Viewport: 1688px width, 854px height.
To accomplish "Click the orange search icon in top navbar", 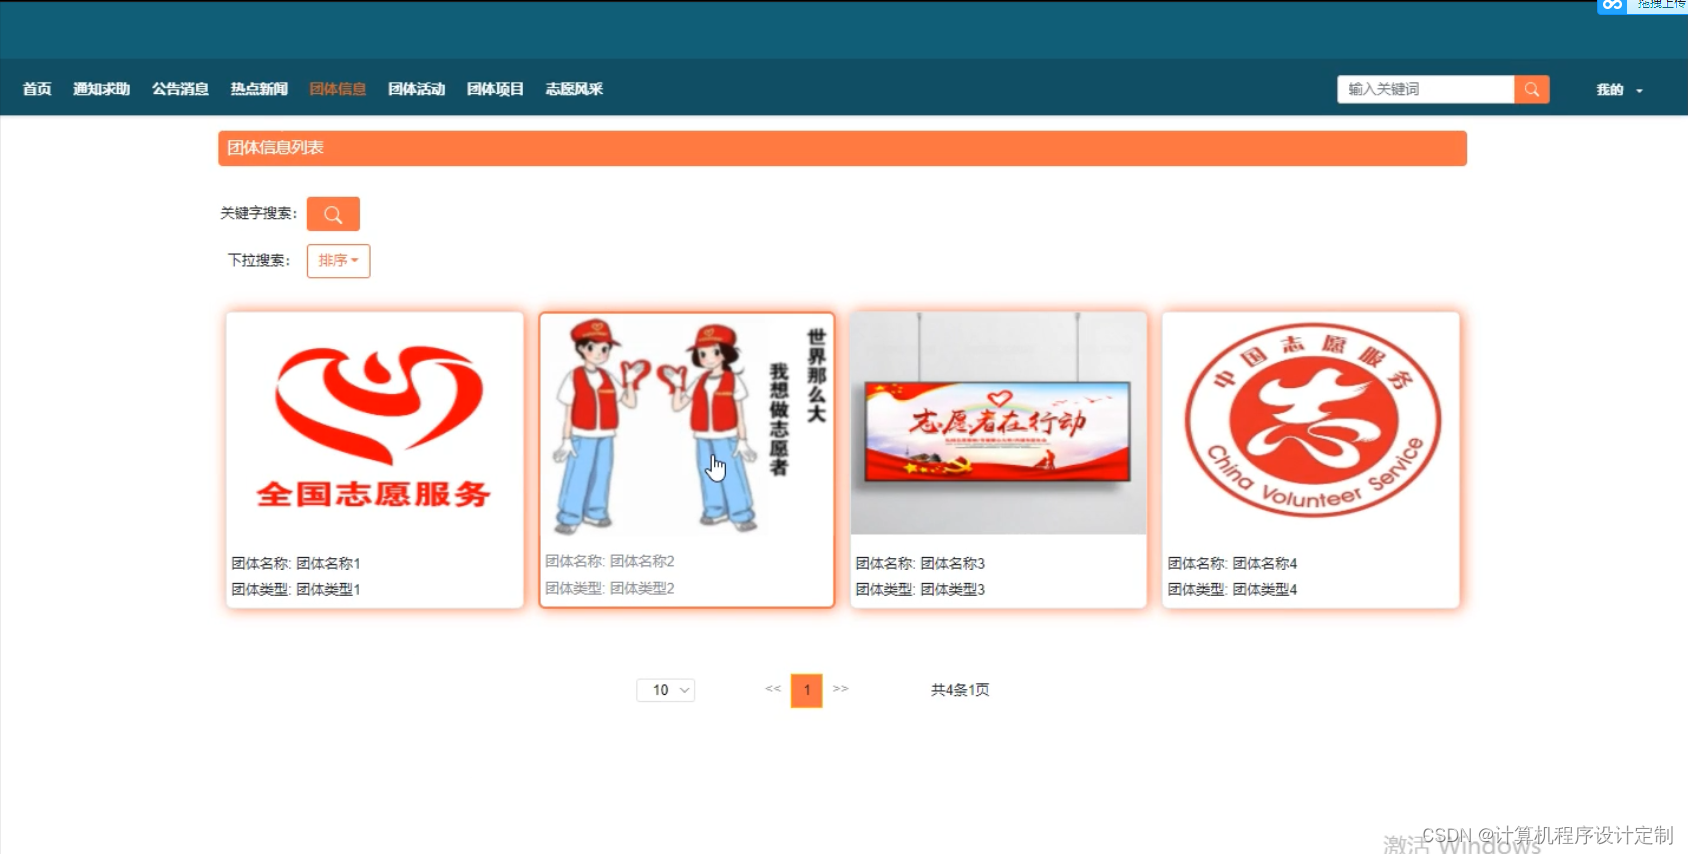I will click(1531, 89).
